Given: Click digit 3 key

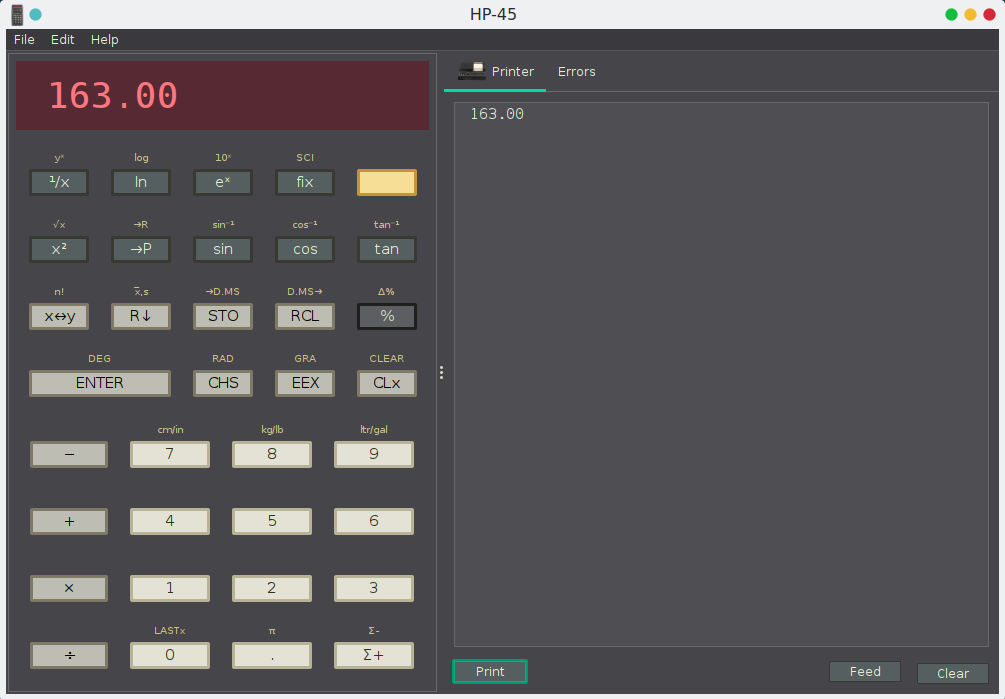Looking at the screenshot, I should [374, 588].
